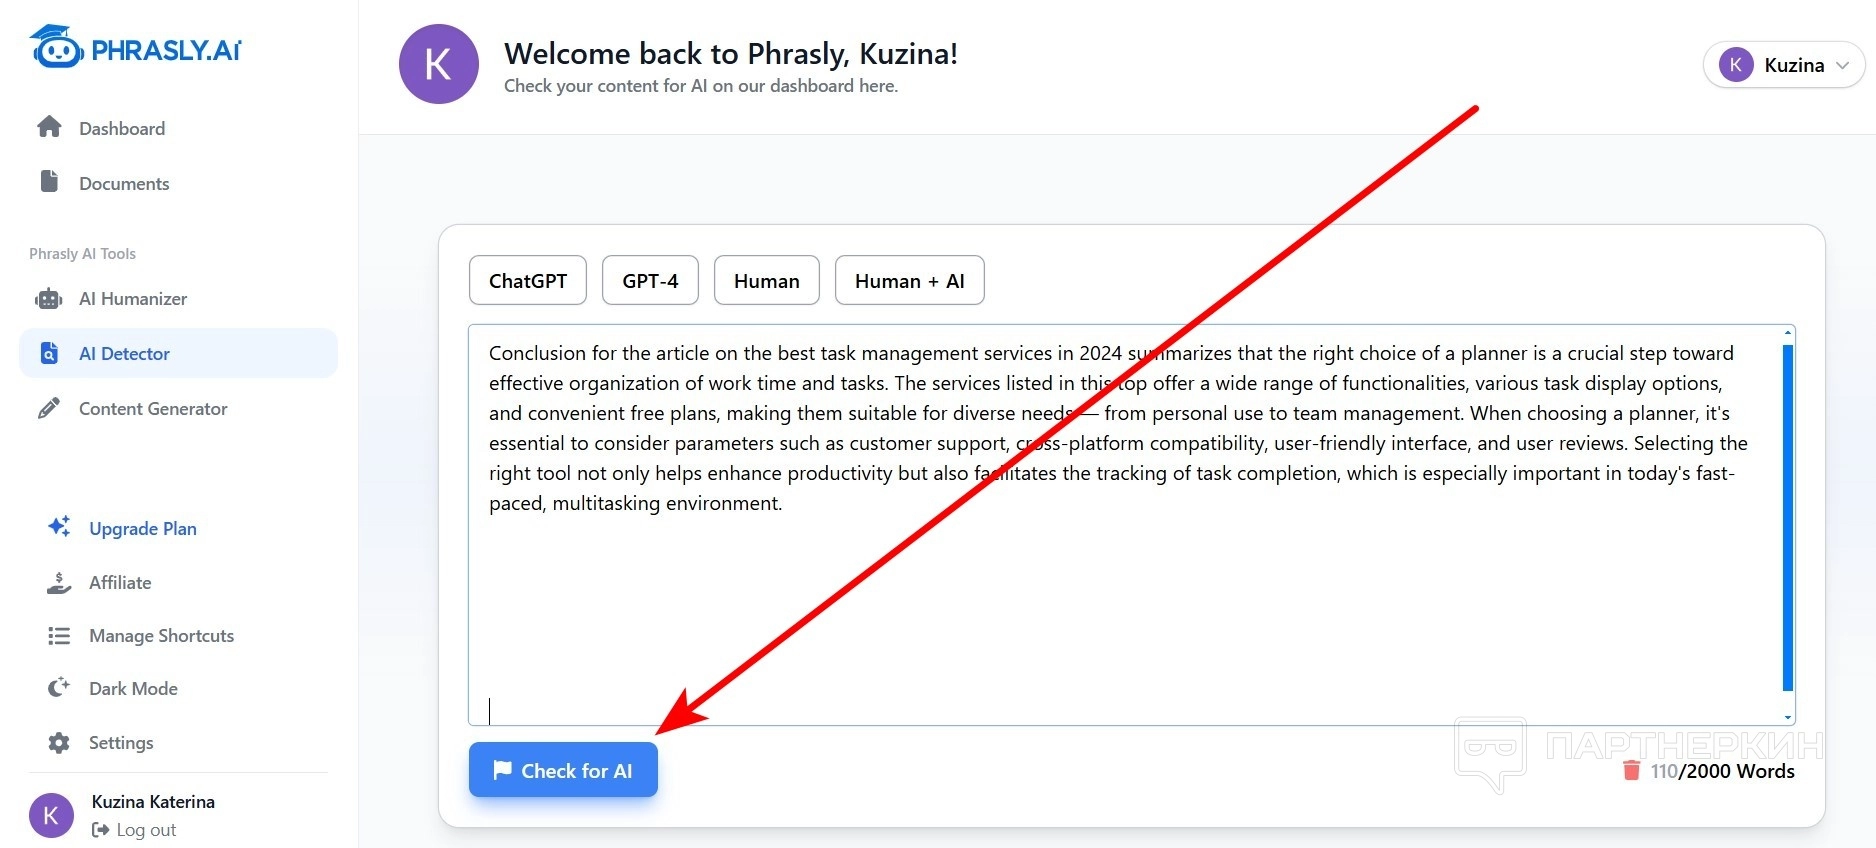Click the red trash icon to clear text
Screen dimensions: 1876x848
point(1631,770)
